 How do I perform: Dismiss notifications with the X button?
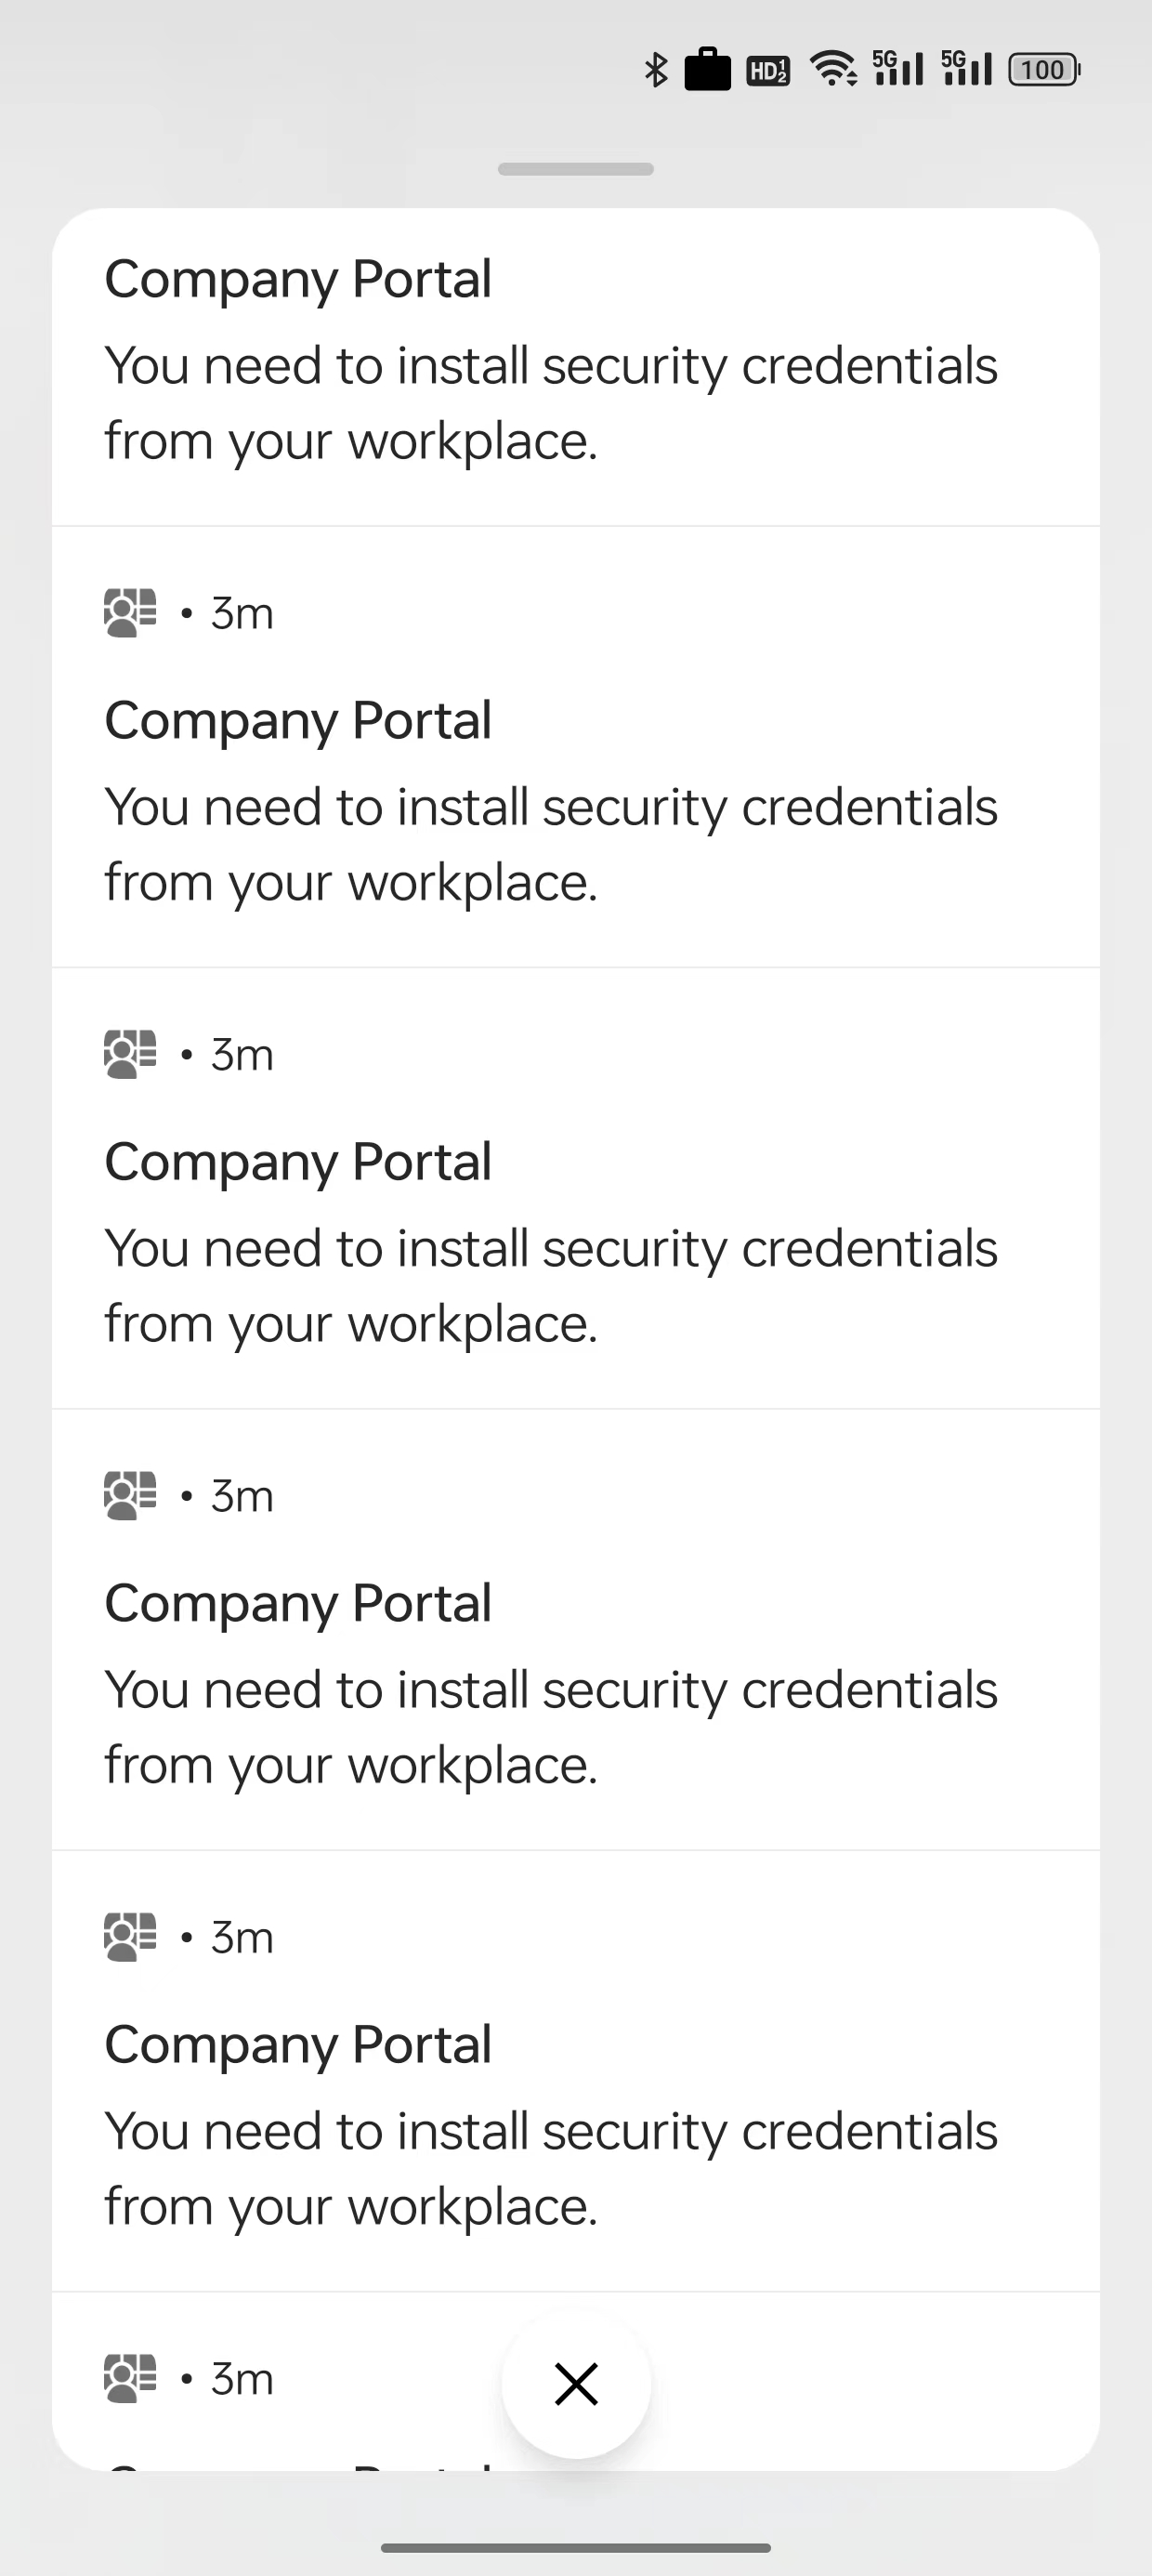click(x=576, y=2383)
